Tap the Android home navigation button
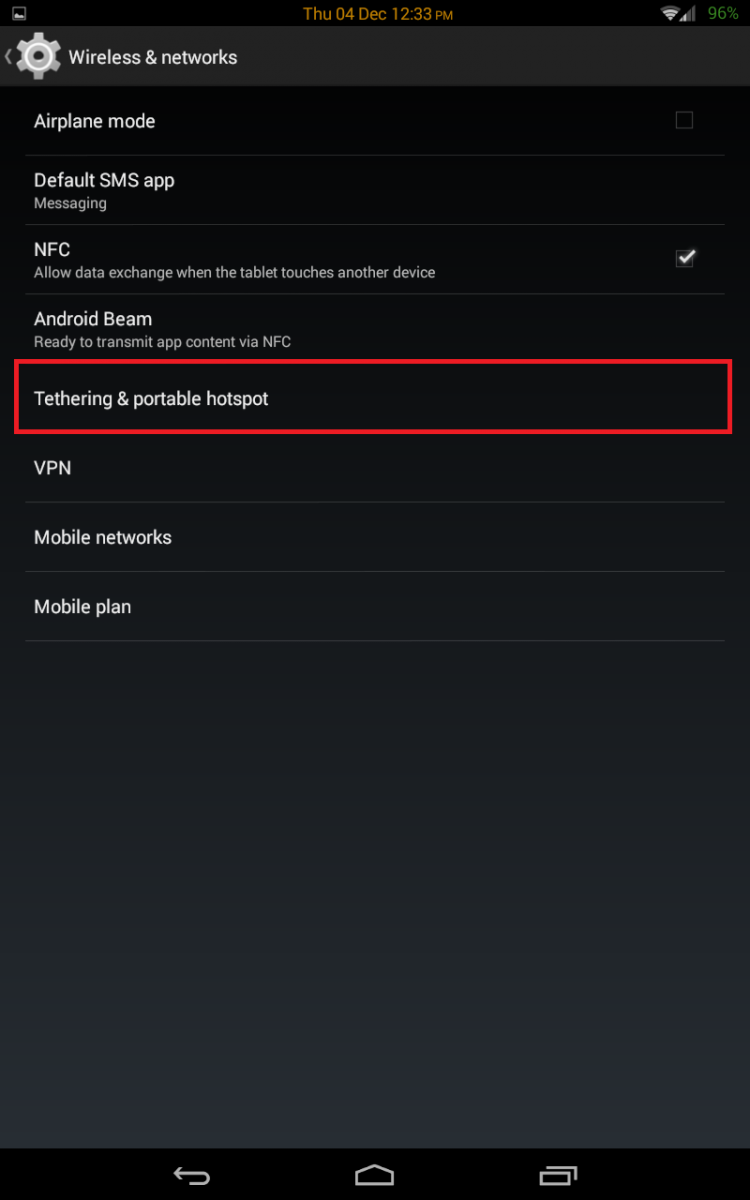This screenshot has height=1200, width=750. [x=375, y=1174]
